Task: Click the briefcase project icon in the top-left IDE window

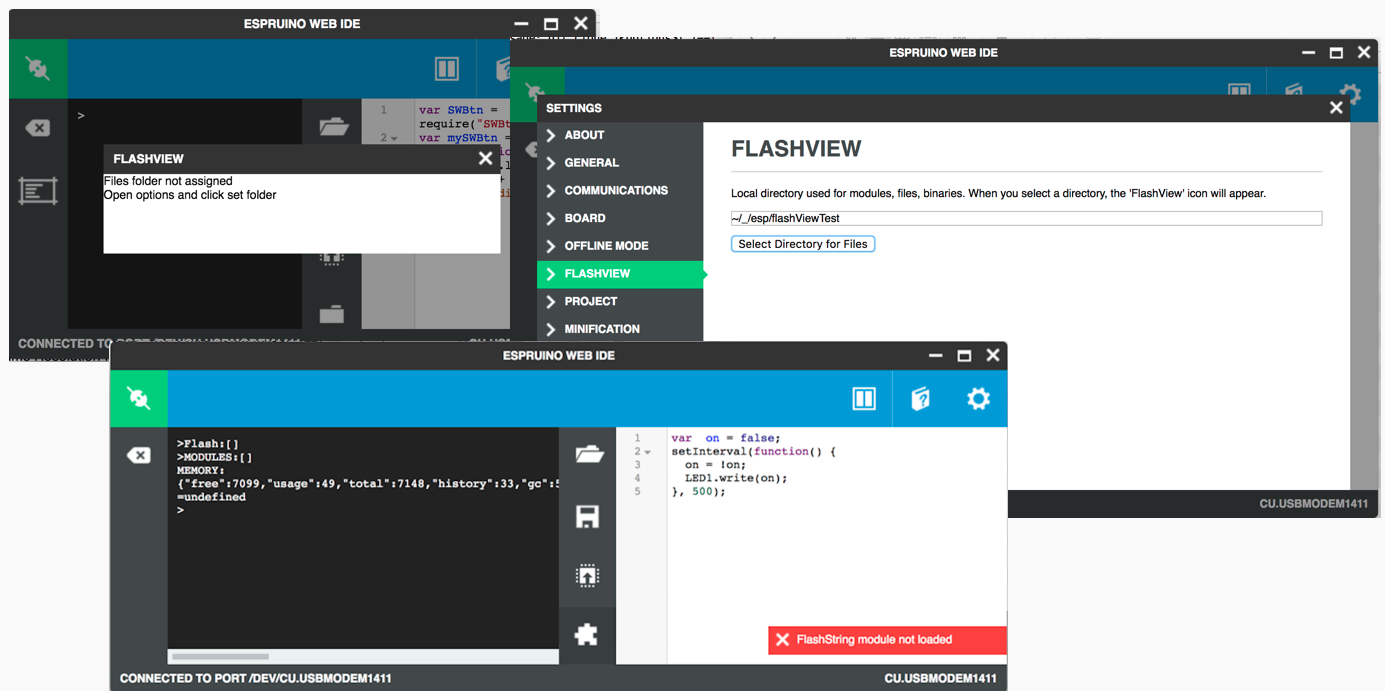Action: (x=332, y=314)
